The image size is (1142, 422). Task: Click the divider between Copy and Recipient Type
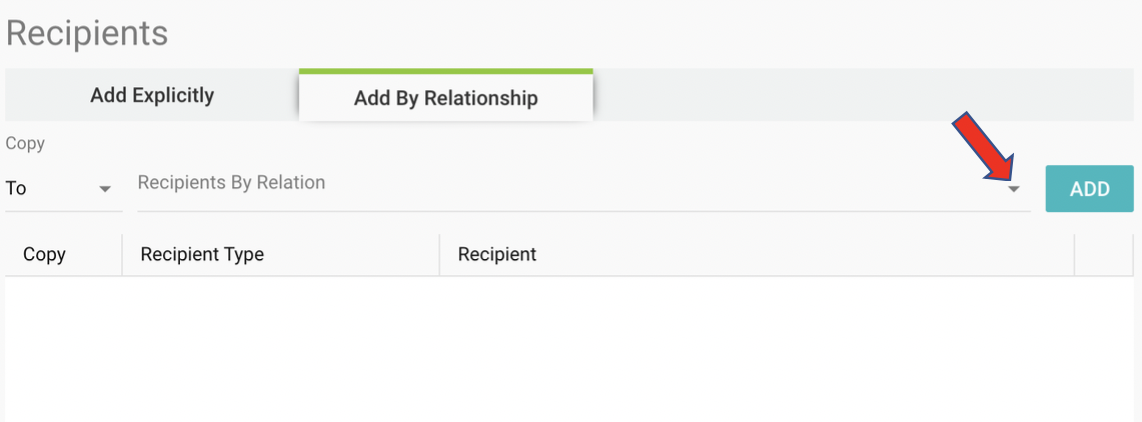click(122, 254)
